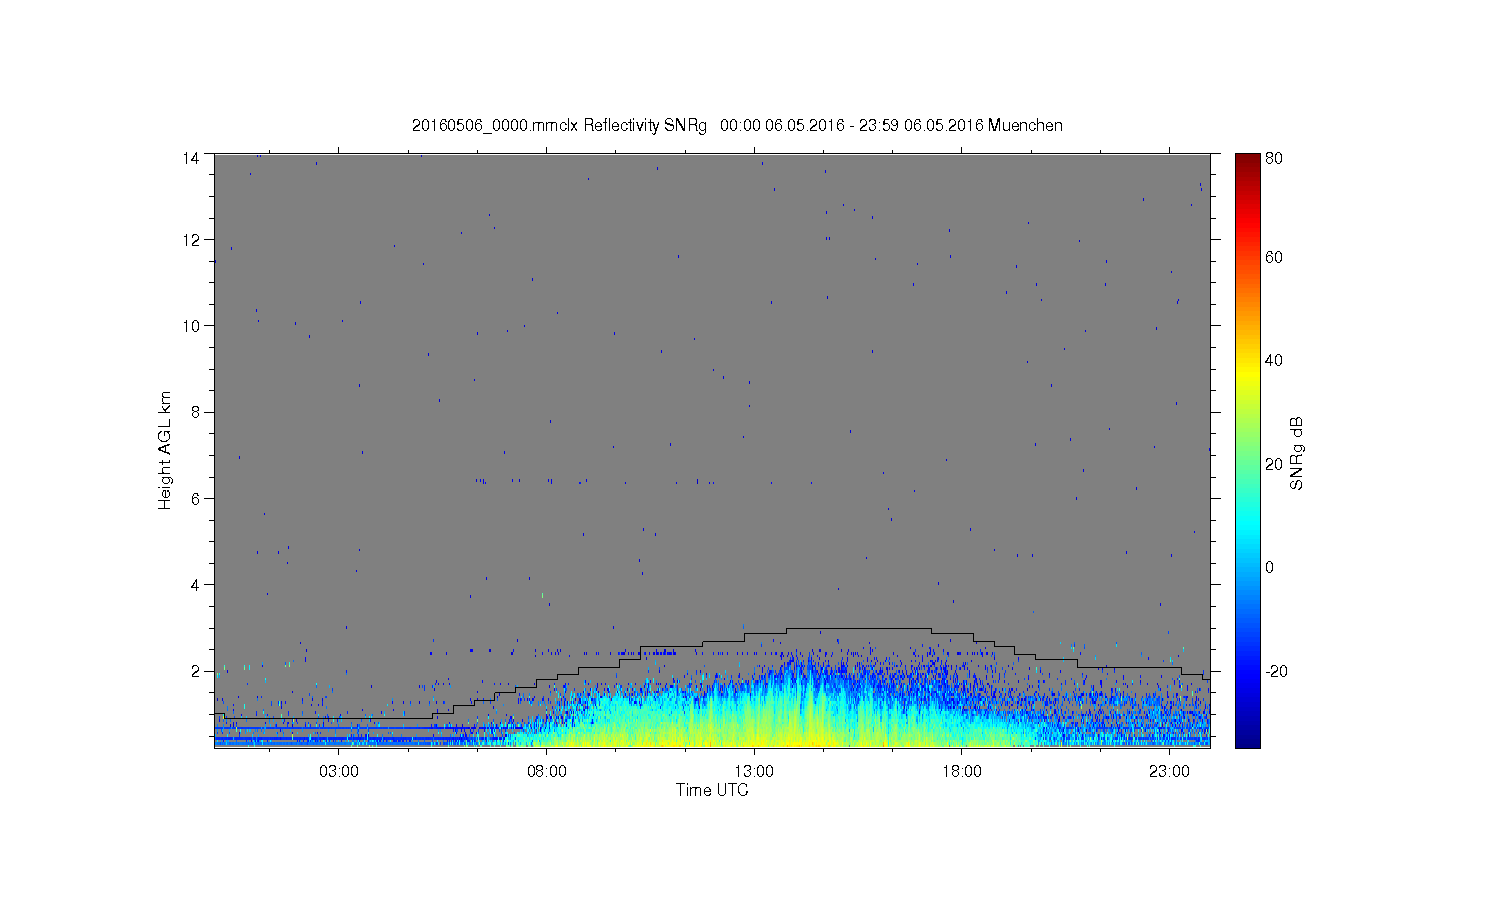Viewport: 1500px width, 900px height.
Task: Click the 'SNRg dB' colorbar label
Action: coord(1296,453)
